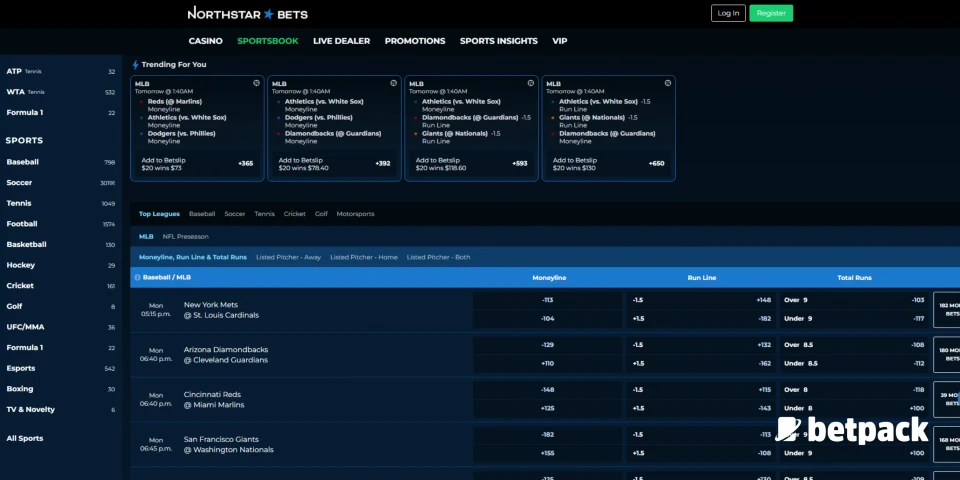Bet Mets run line -1.5 at +148

(x=701, y=301)
